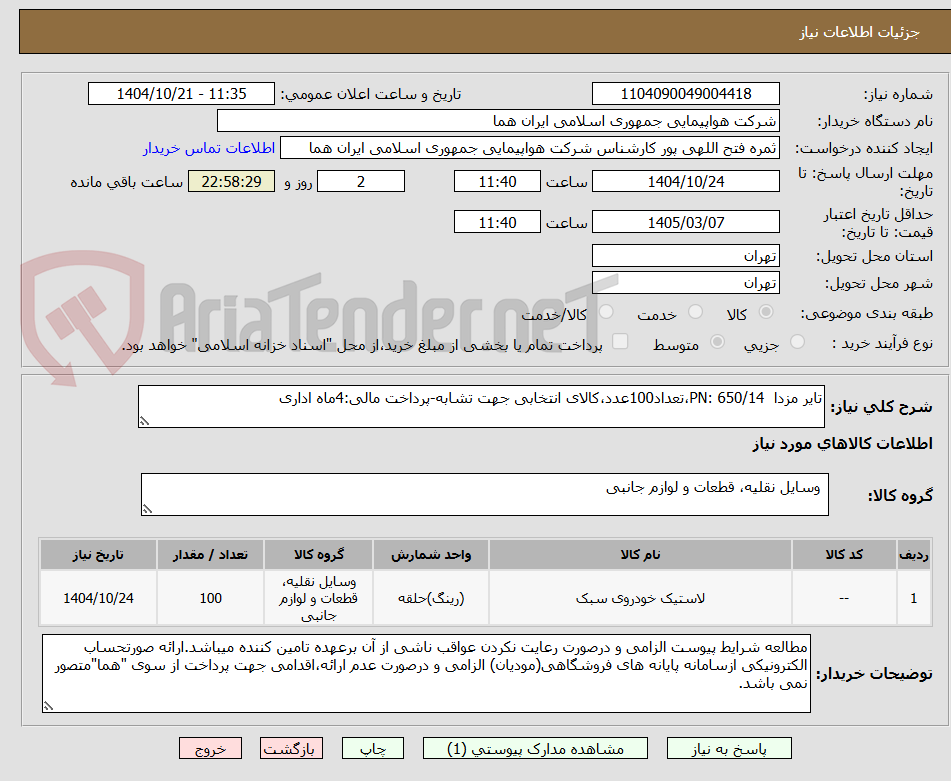
Task: Click the نام کالا column header
Action: [640, 554]
